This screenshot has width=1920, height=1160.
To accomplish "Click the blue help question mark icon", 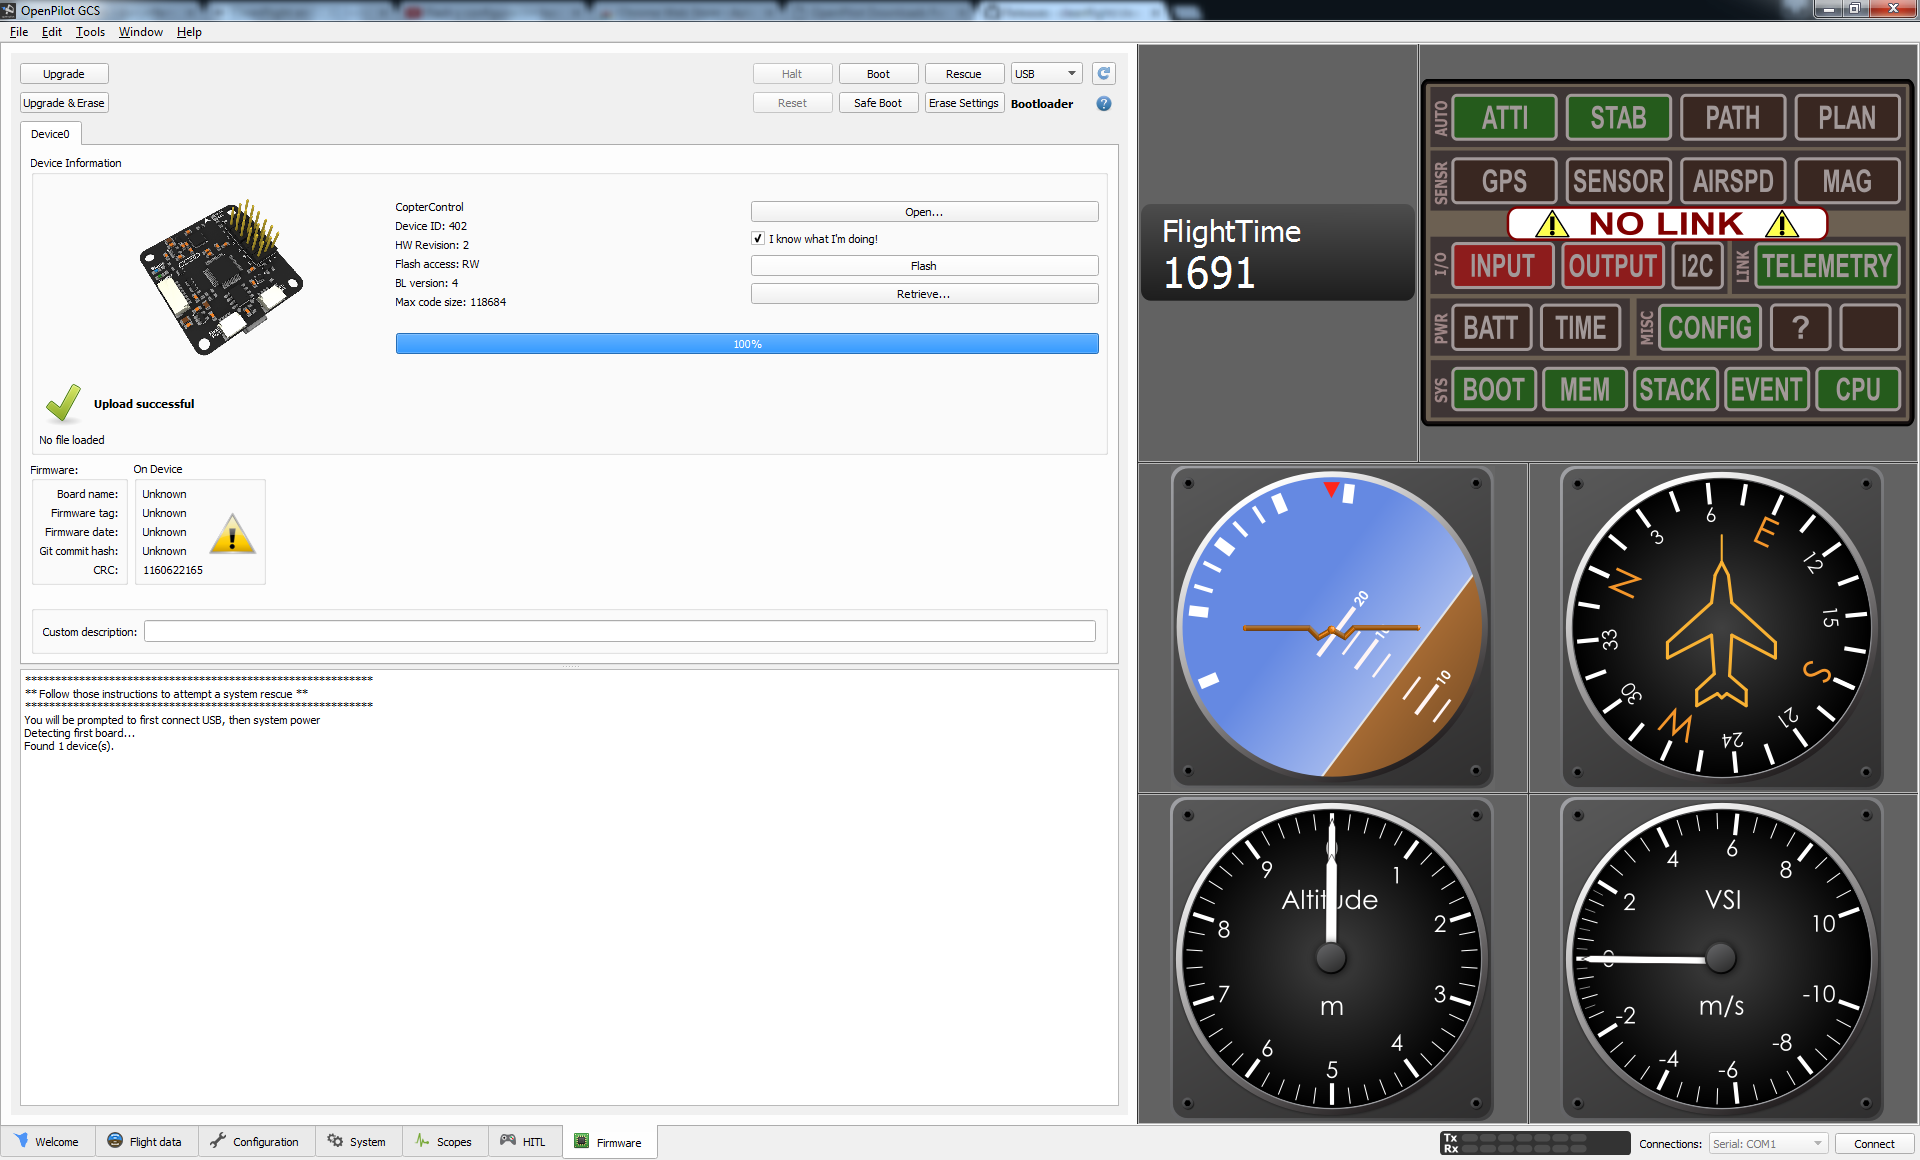I will click(x=1103, y=104).
